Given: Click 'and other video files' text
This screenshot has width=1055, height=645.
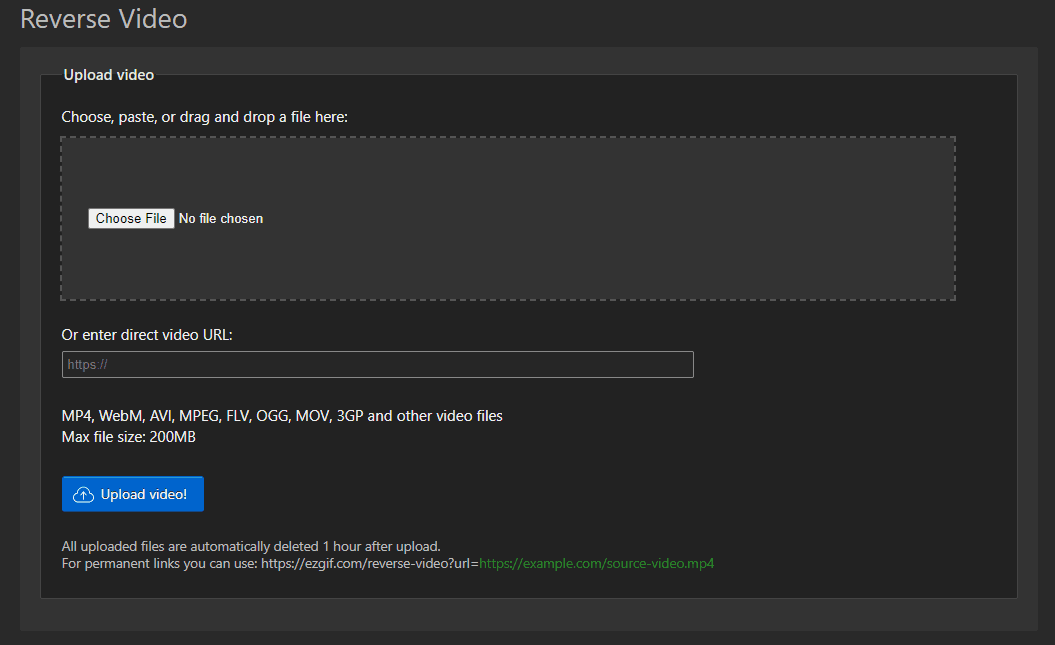Looking at the screenshot, I should coord(435,416).
